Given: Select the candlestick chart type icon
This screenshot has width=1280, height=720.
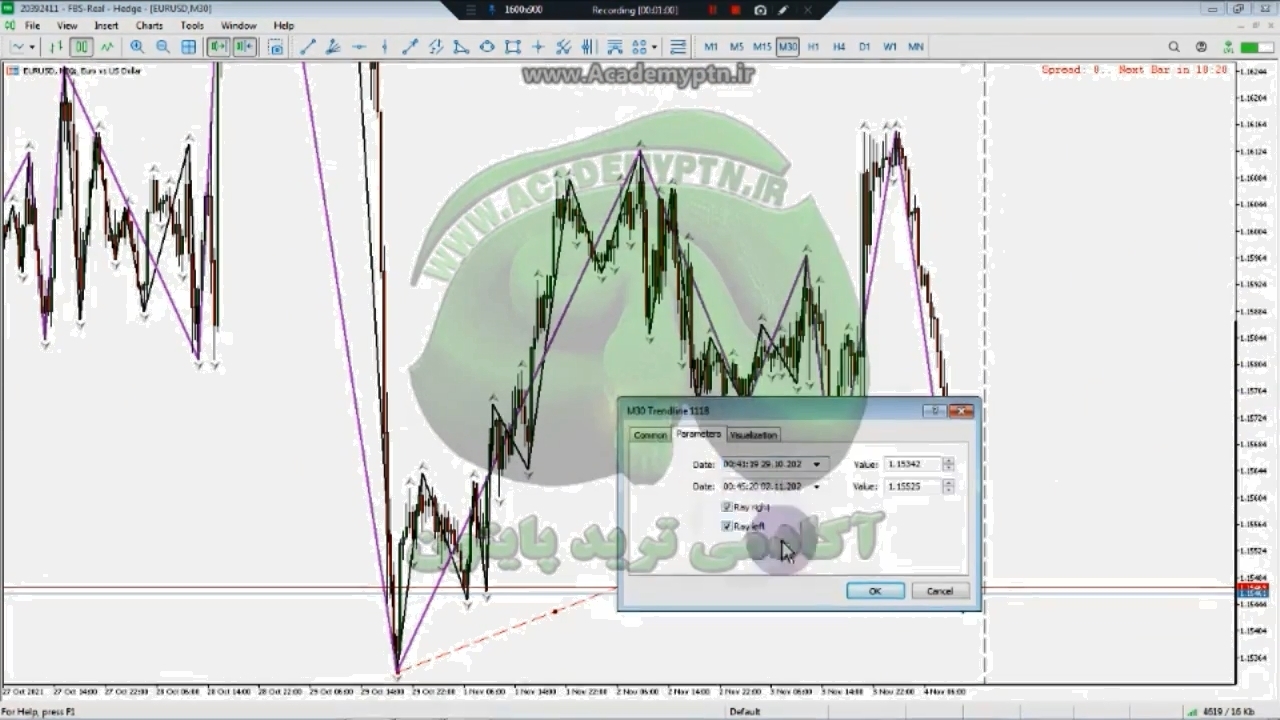Looking at the screenshot, I should (x=81, y=47).
